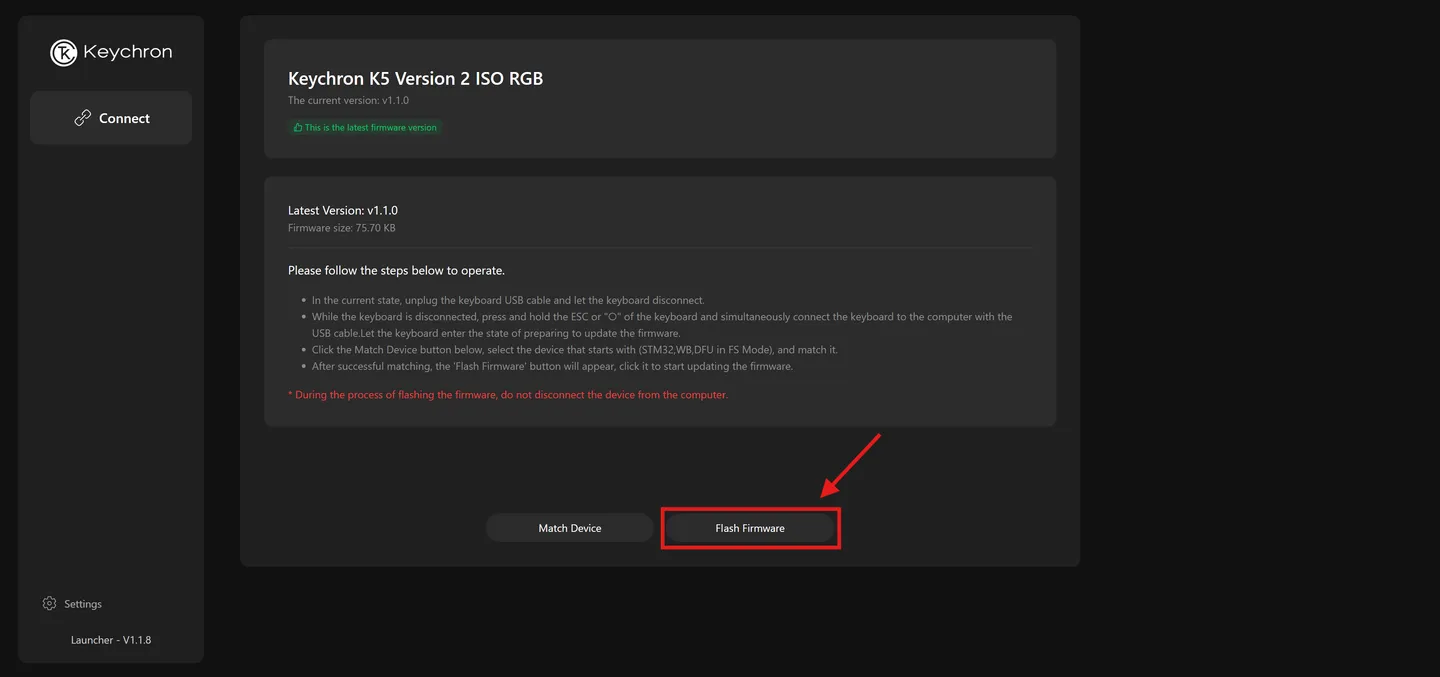Screen dimensions: 1440x677
Task: Select the step mentioning STM32,WB,DFU in FS Mode
Action: pyautogui.click(x=575, y=350)
